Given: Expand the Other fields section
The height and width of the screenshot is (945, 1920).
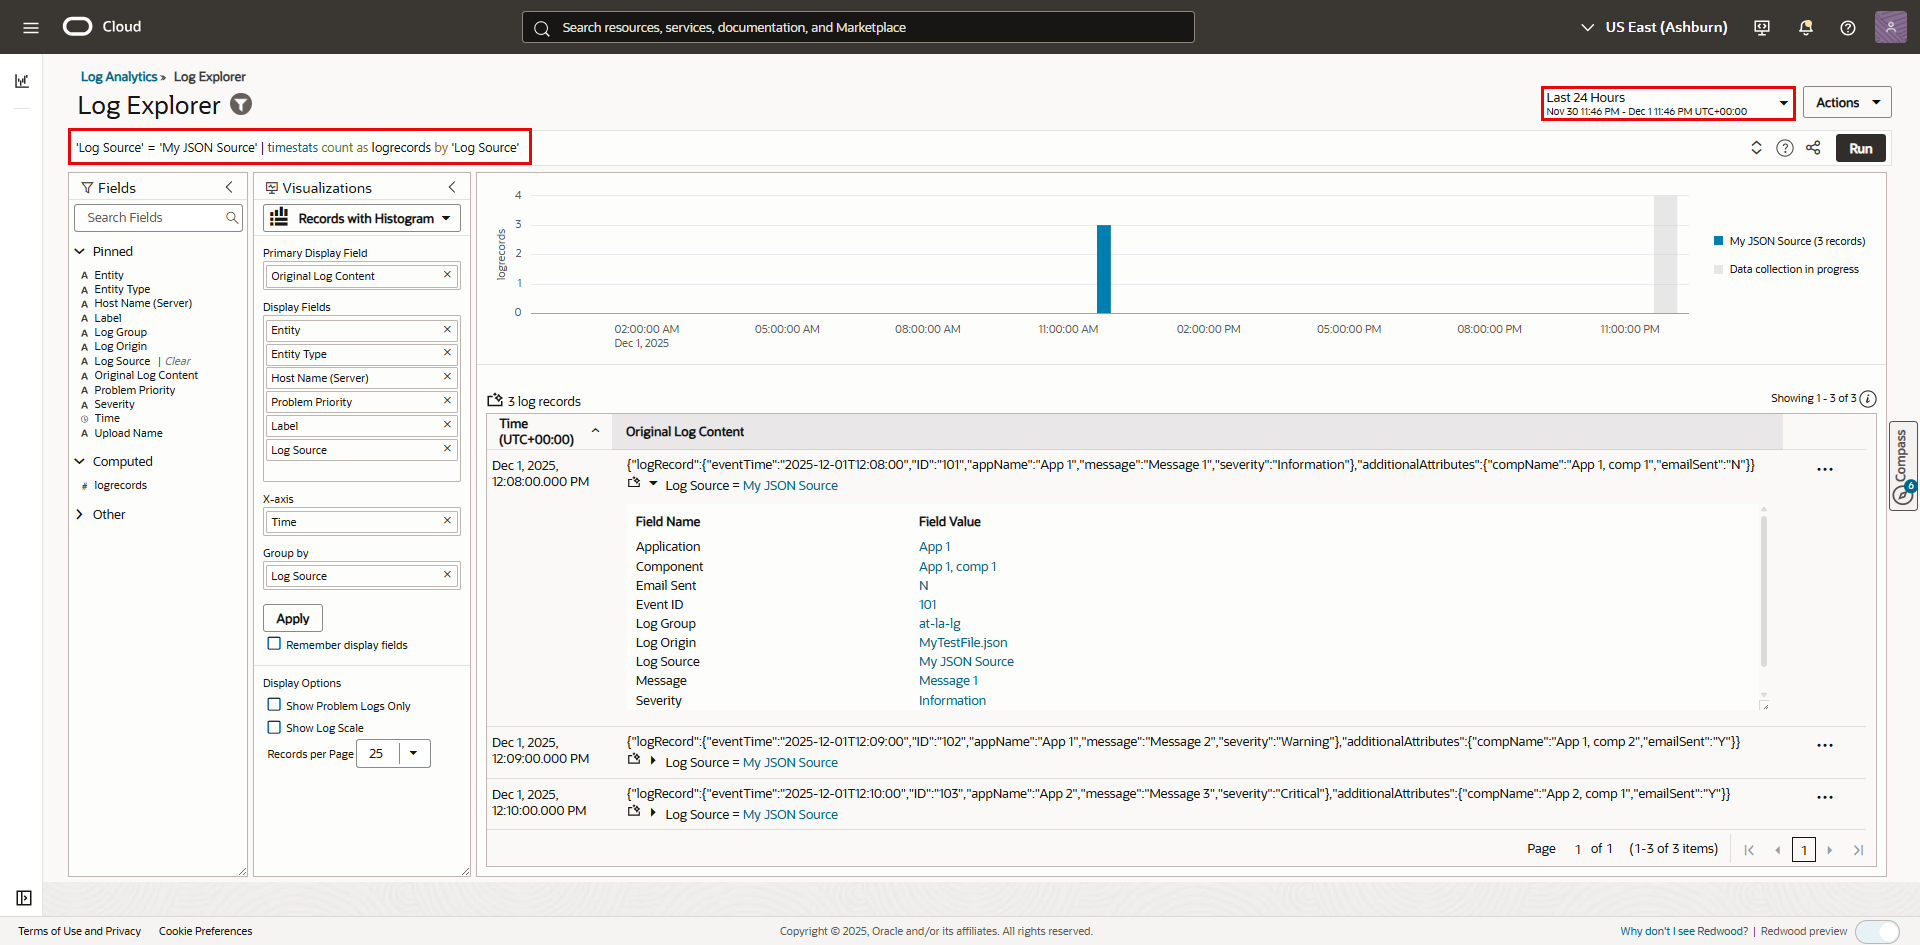Looking at the screenshot, I should [x=80, y=514].
